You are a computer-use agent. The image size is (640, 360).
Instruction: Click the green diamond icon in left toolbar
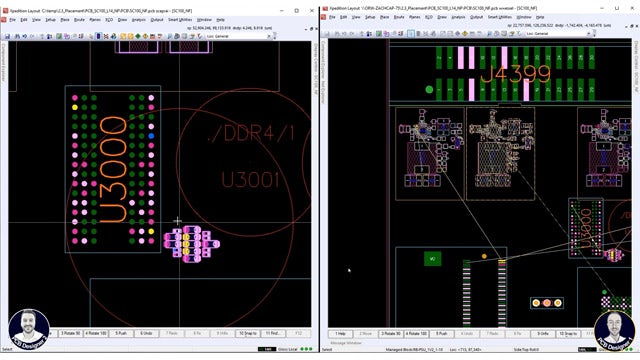pos(138,36)
